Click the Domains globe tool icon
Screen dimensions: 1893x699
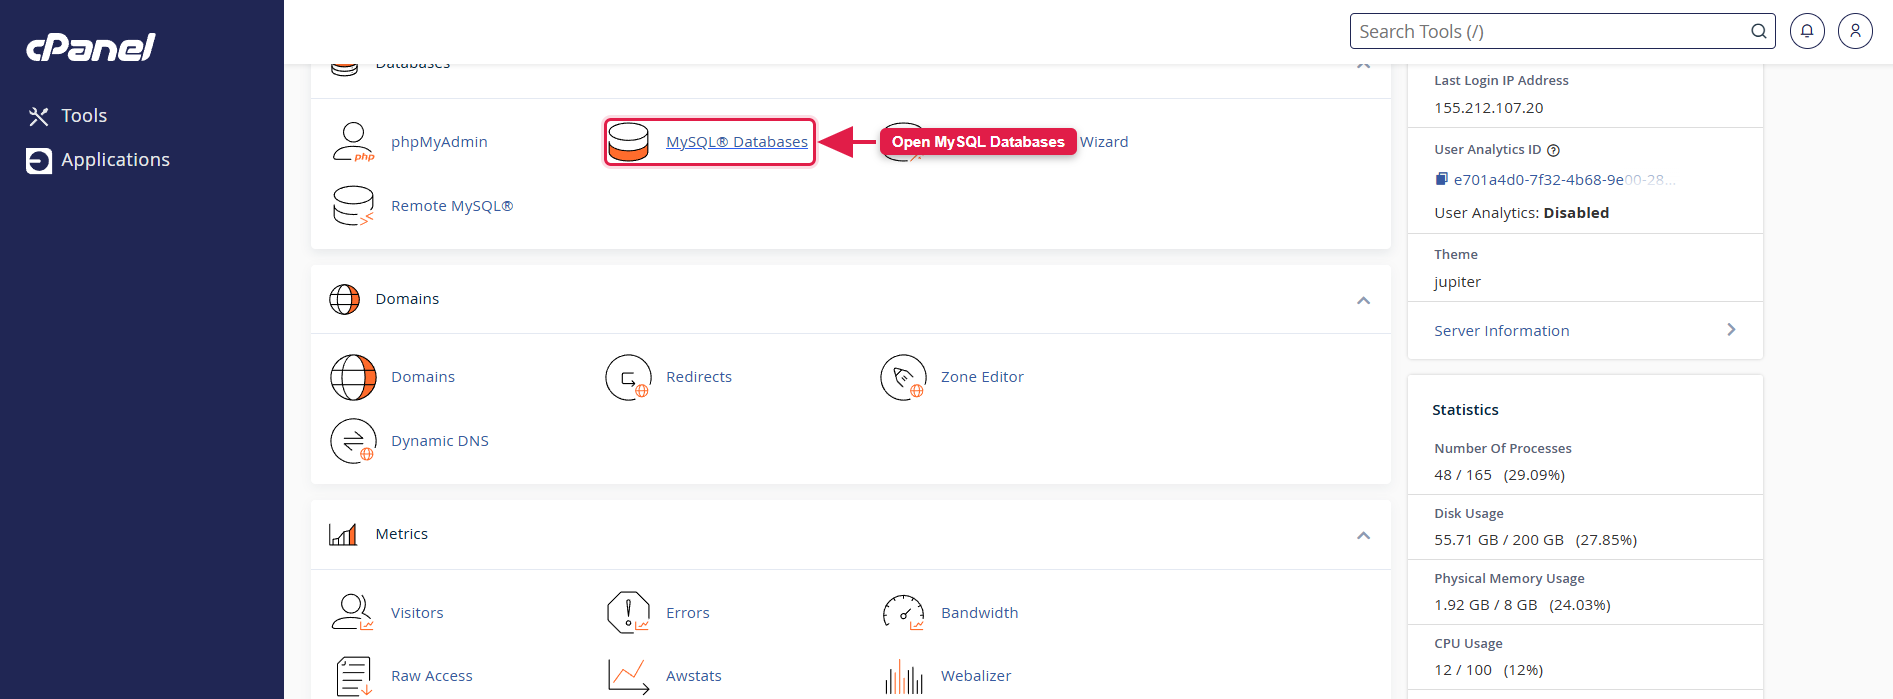click(x=353, y=377)
